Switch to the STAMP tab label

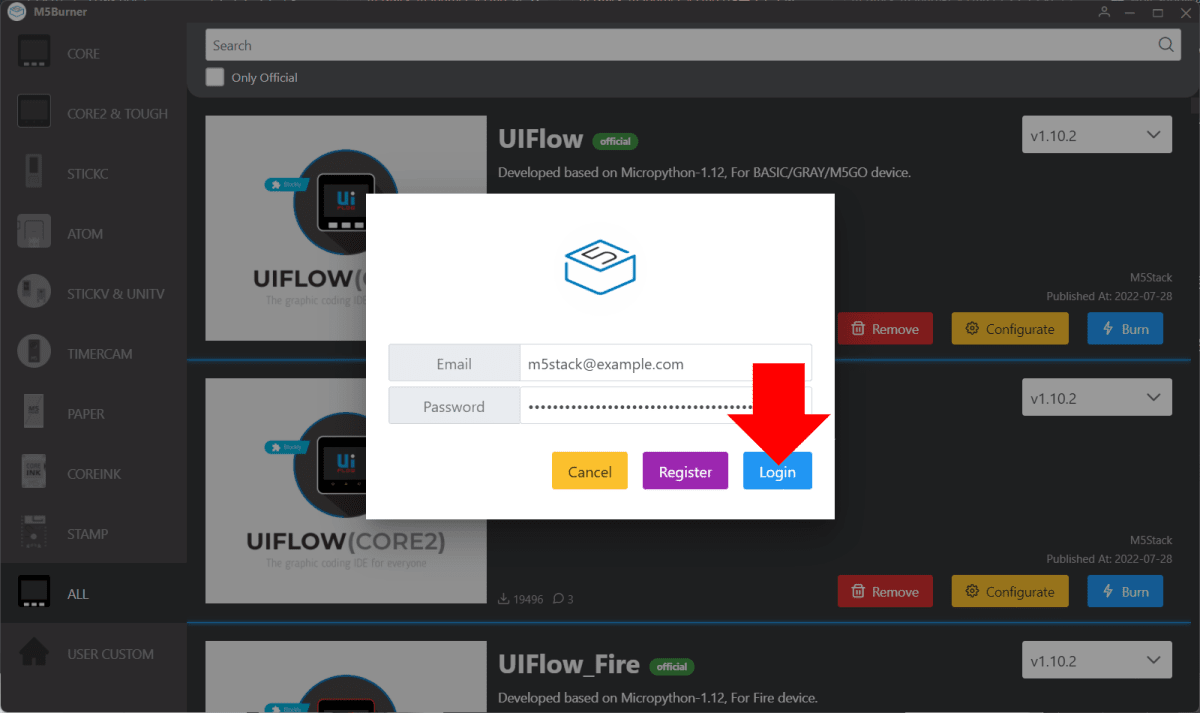tap(87, 534)
